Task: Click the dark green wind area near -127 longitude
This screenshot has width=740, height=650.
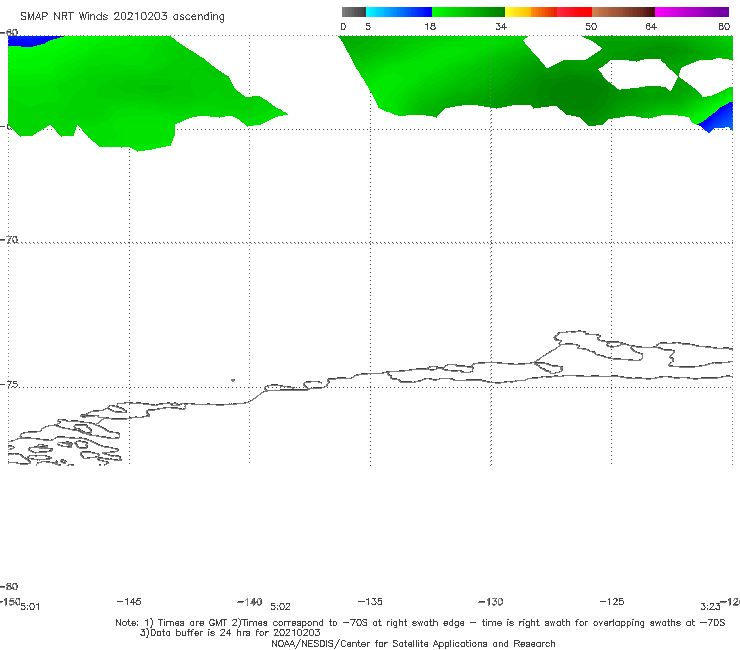Action: (573, 94)
